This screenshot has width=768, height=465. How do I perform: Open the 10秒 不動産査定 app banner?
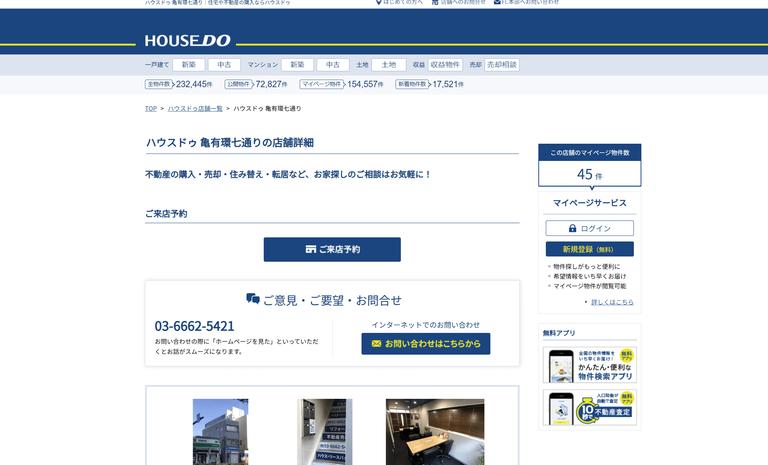[590, 408]
